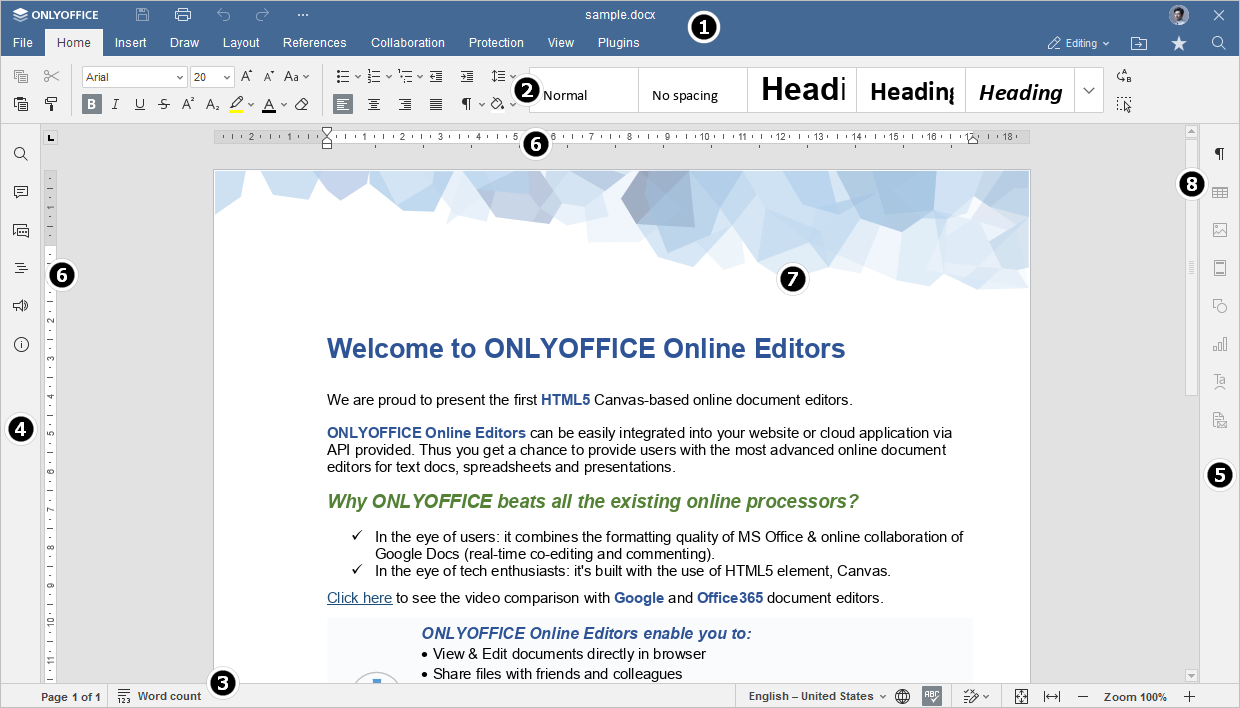Open Paragraph settings in right sidebar
The width and height of the screenshot is (1240, 708).
click(x=1219, y=153)
